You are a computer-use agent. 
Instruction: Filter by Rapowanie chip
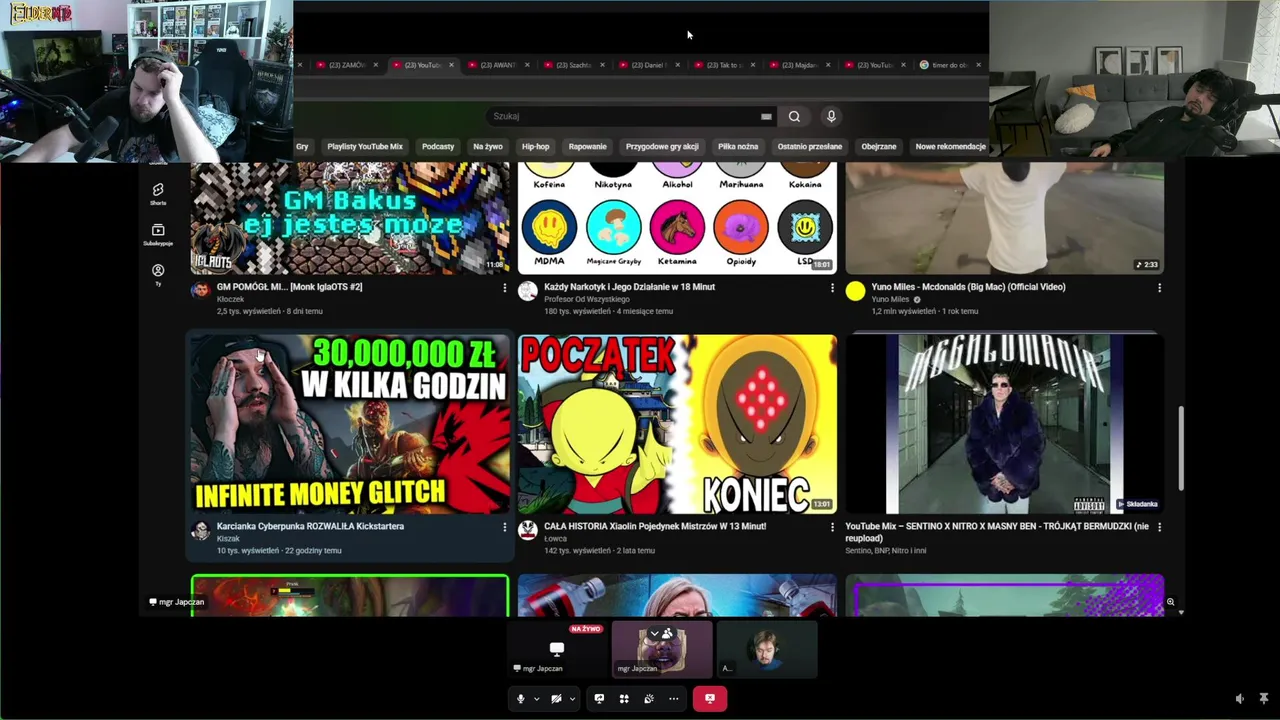(587, 147)
